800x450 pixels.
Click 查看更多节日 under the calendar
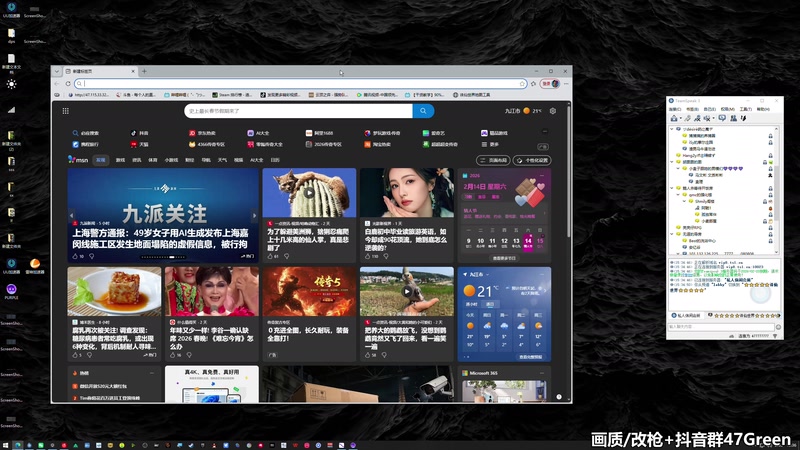coord(504,258)
